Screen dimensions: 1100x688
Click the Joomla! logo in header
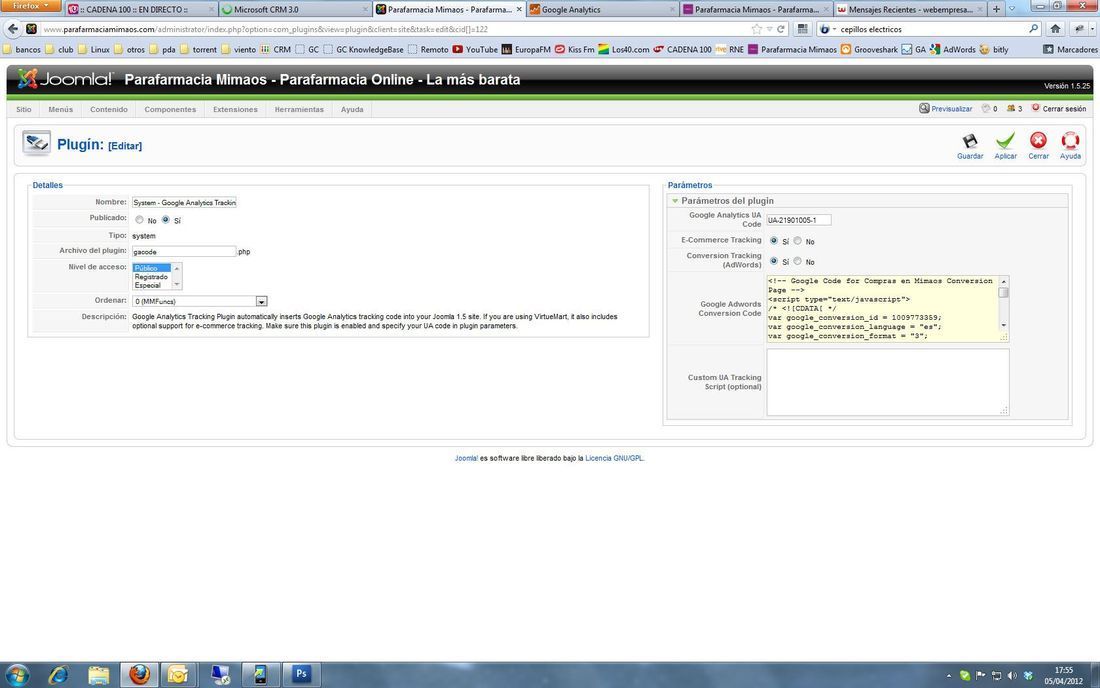click(x=65, y=79)
